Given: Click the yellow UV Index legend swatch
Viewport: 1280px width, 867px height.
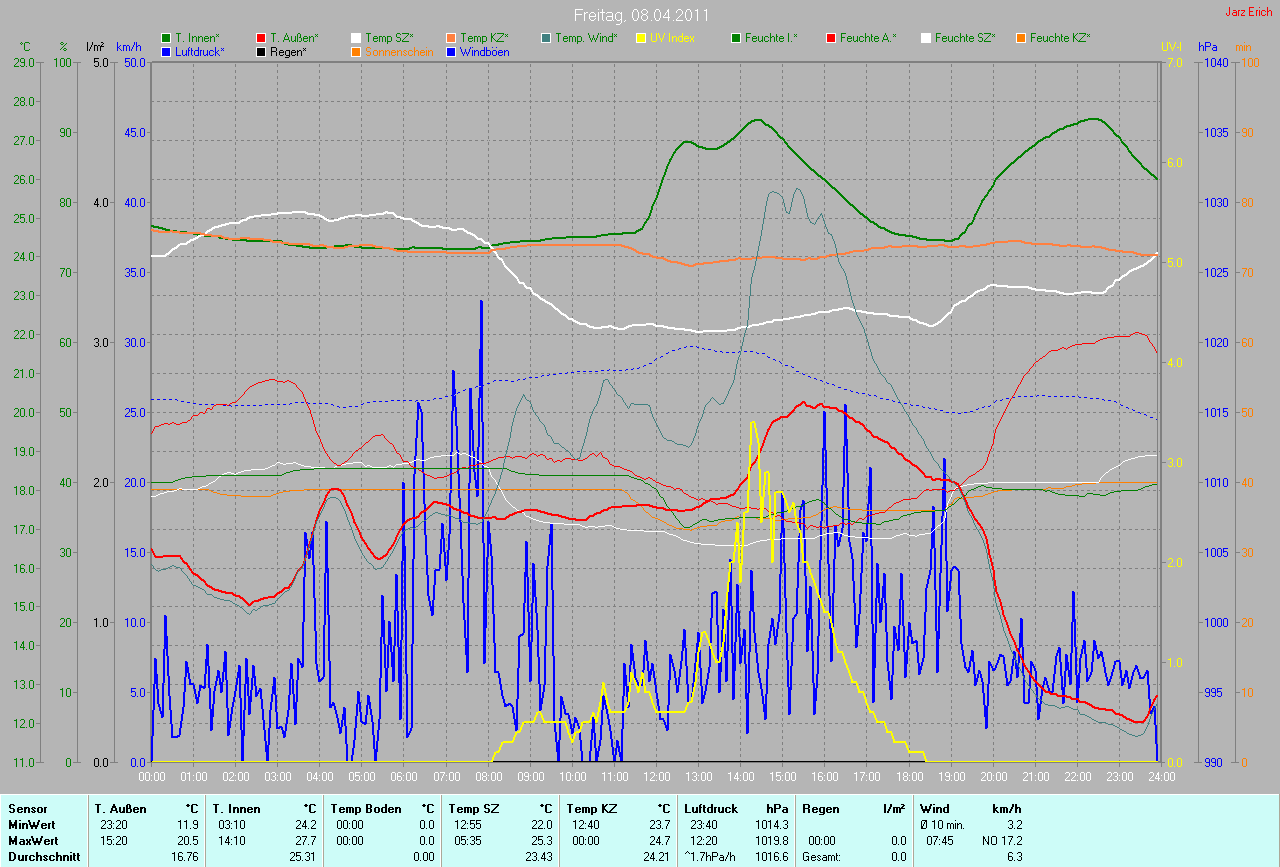Looking at the screenshot, I should pyautogui.click(x=641, y=38).
